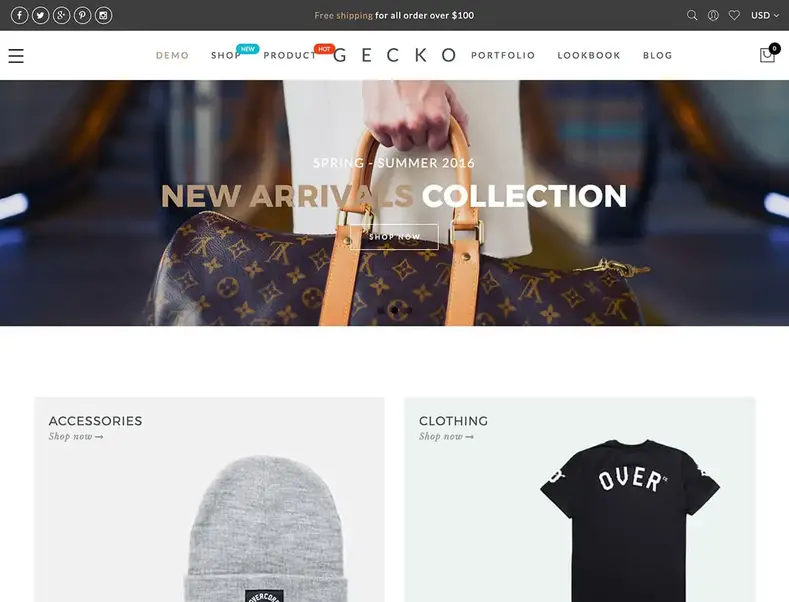Open the user account icon

pyautogui.click(x=713, y=16)
